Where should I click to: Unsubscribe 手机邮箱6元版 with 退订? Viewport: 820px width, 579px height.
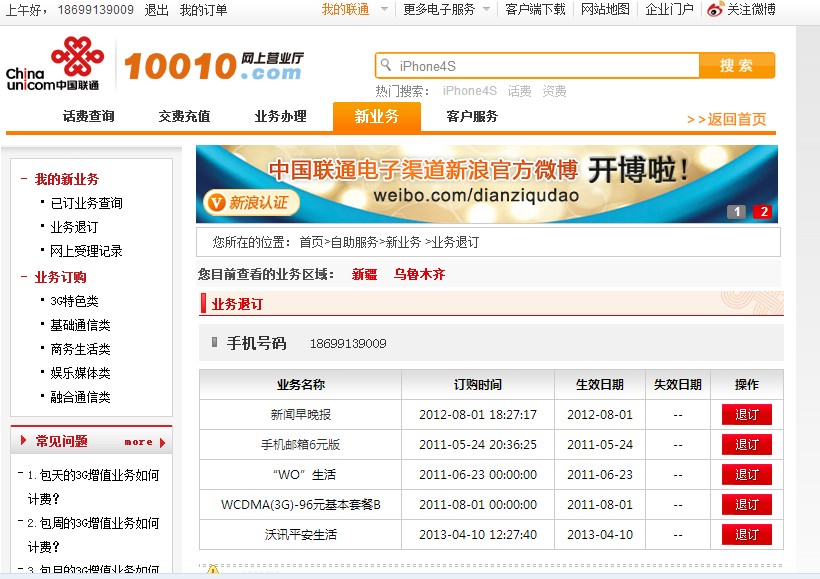[747, 445]
